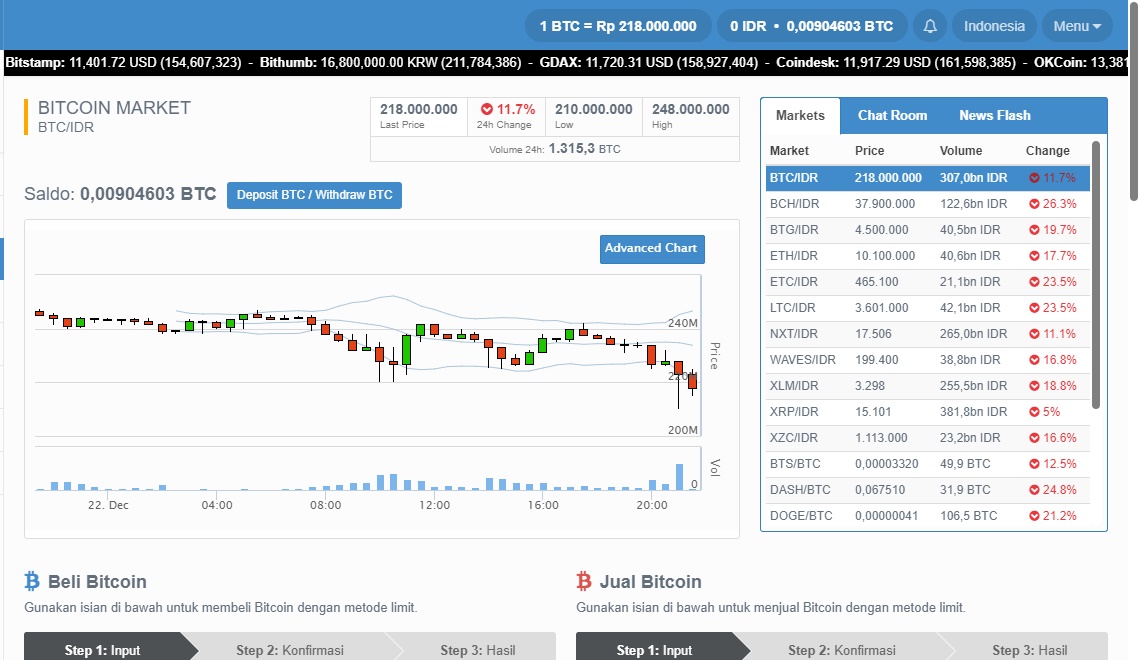Click the 1 BTC = Rp 218.000.000 button
This screenshot has width=1138, height=660.
point(617,25)
